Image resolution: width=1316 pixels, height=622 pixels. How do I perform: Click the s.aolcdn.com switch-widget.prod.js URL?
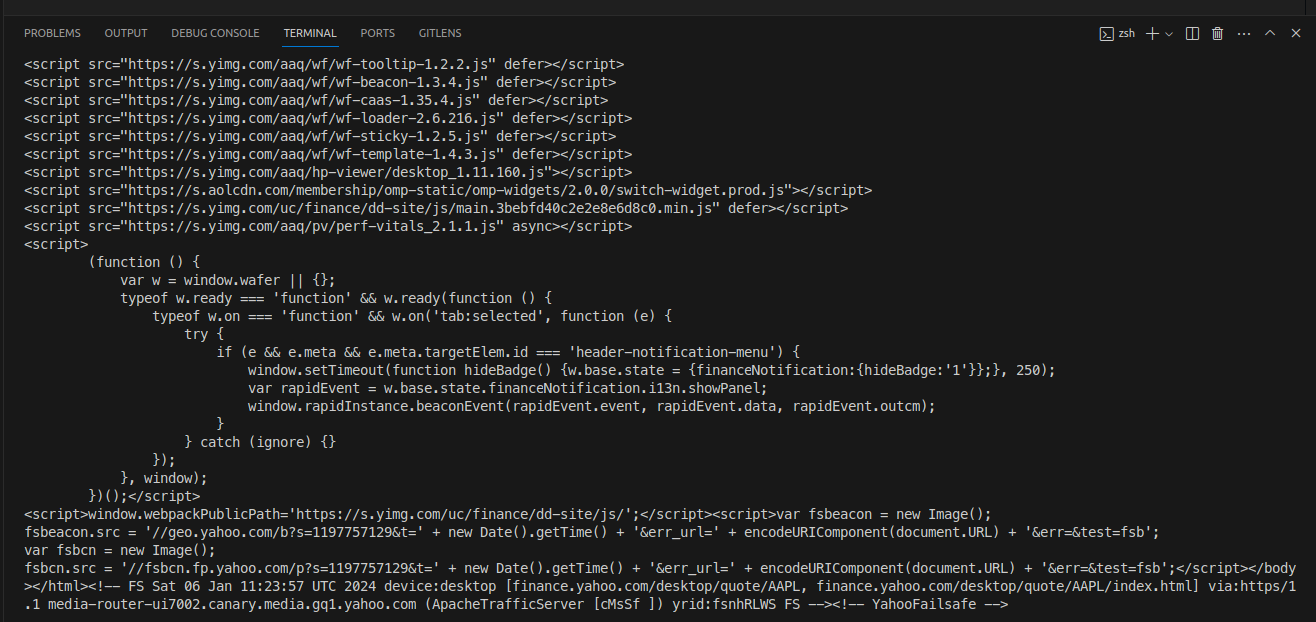(x=456, y=190)
